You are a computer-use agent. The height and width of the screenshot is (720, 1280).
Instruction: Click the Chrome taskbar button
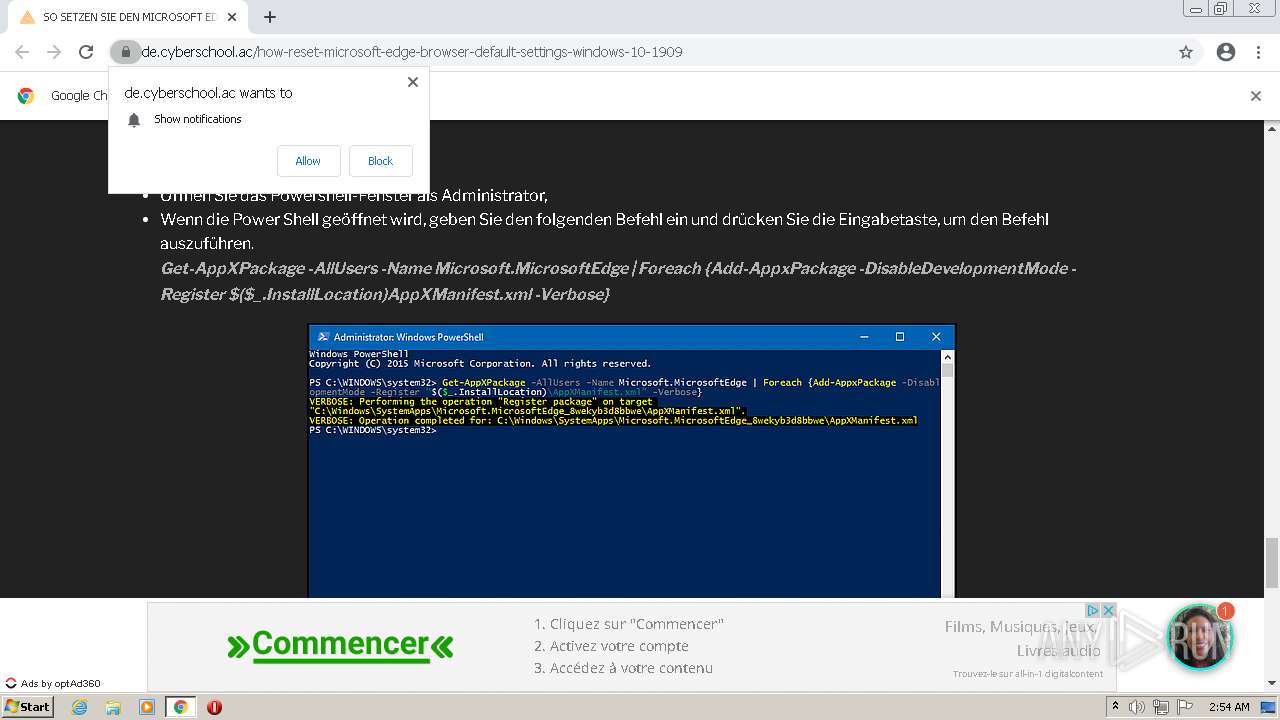[x=180, y=707]
